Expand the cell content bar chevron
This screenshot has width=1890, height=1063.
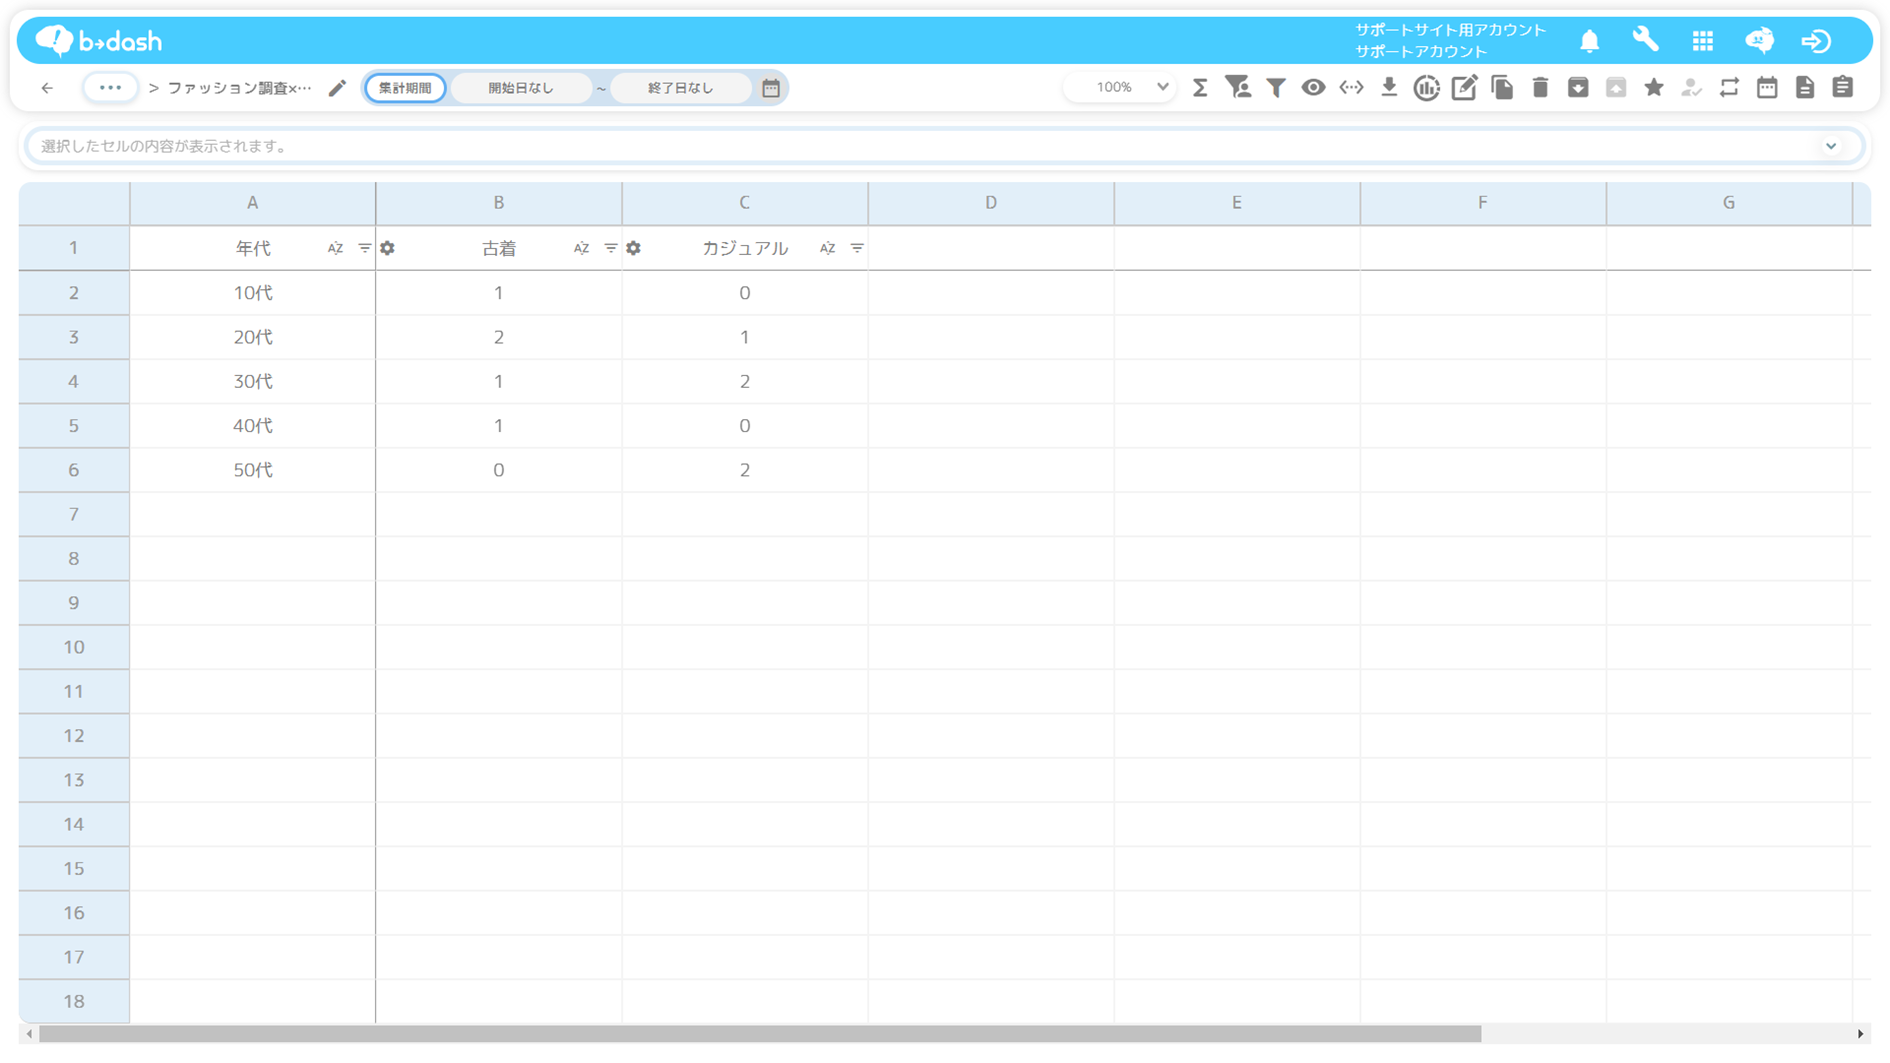click(1831, 146)
